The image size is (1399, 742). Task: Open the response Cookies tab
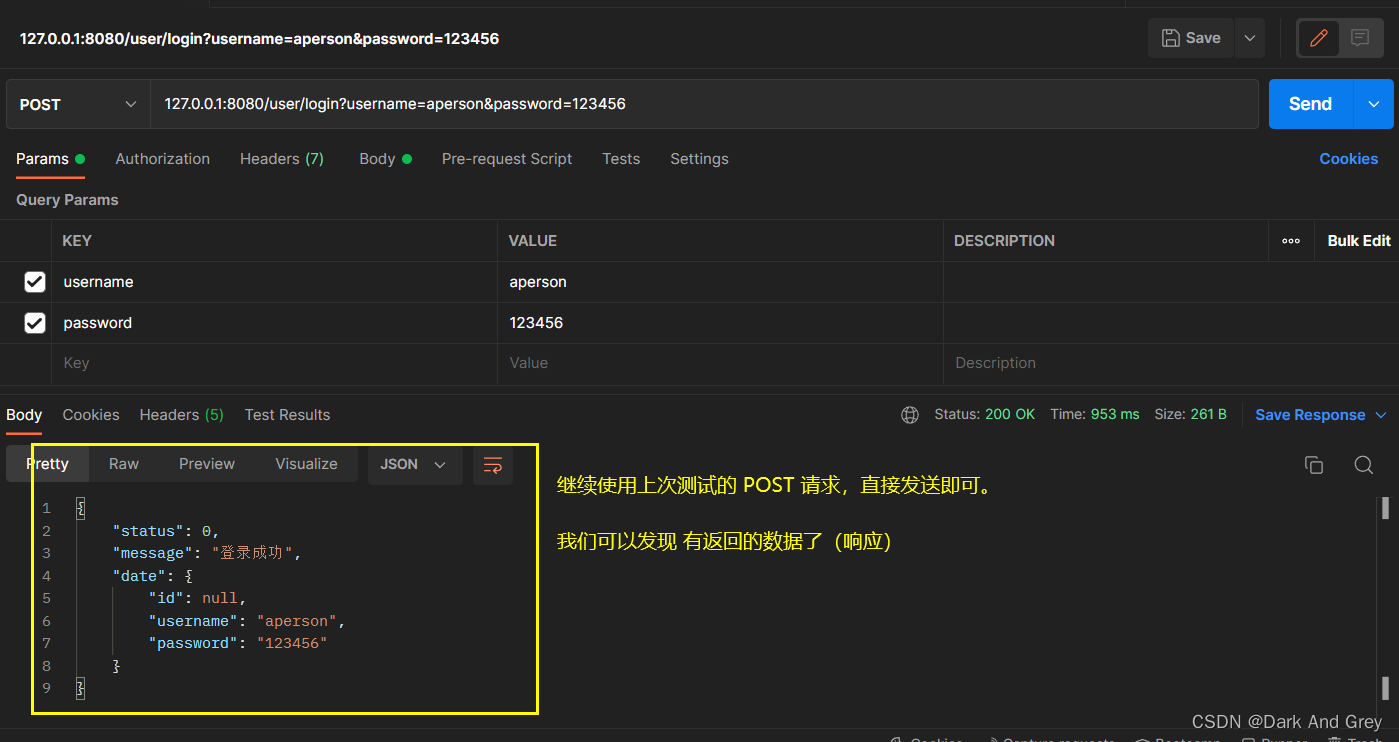pos(91,415)
